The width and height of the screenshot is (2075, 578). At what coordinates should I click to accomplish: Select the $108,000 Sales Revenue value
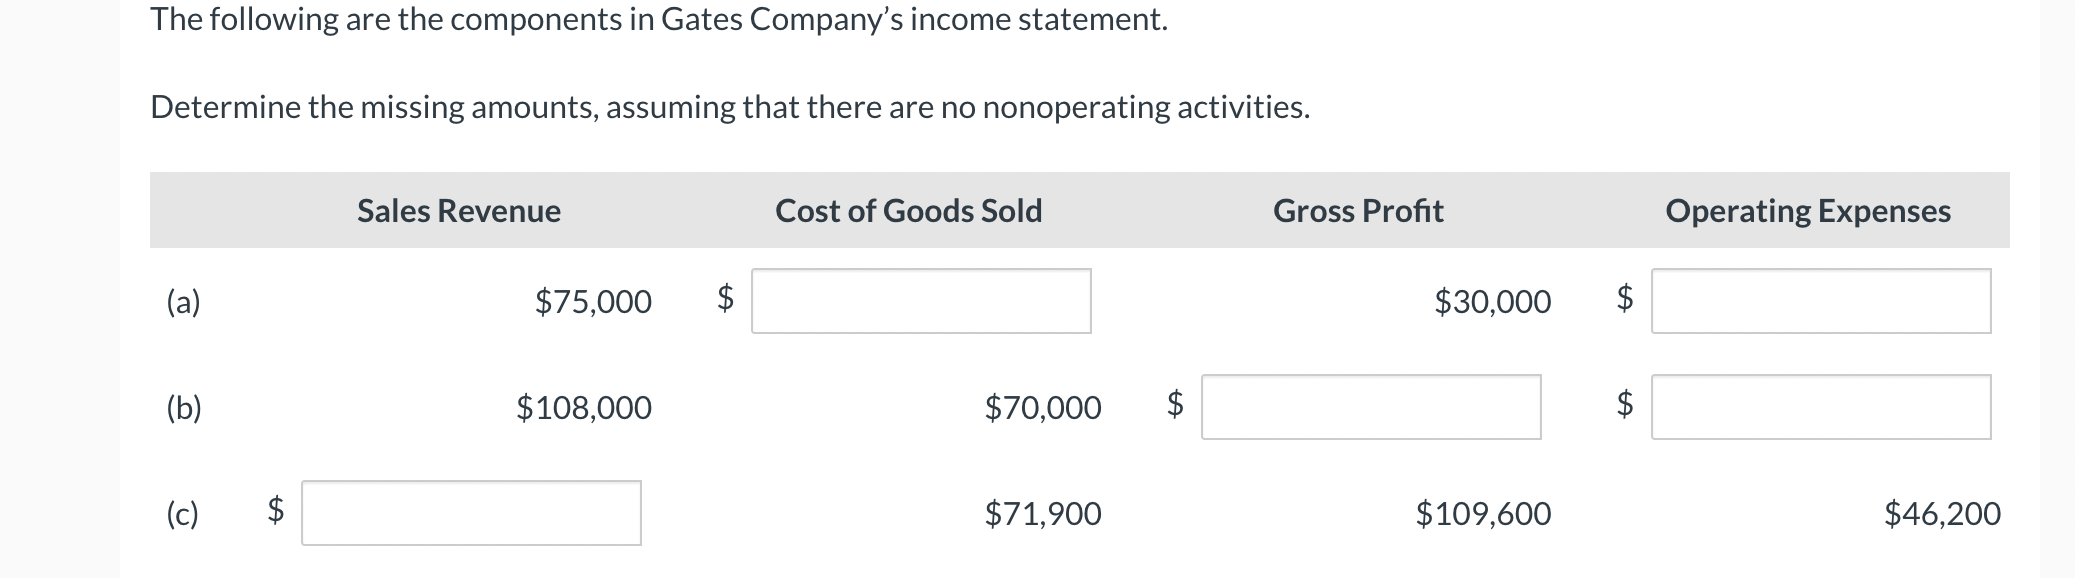pyautogui.click(x=584, y=408)
